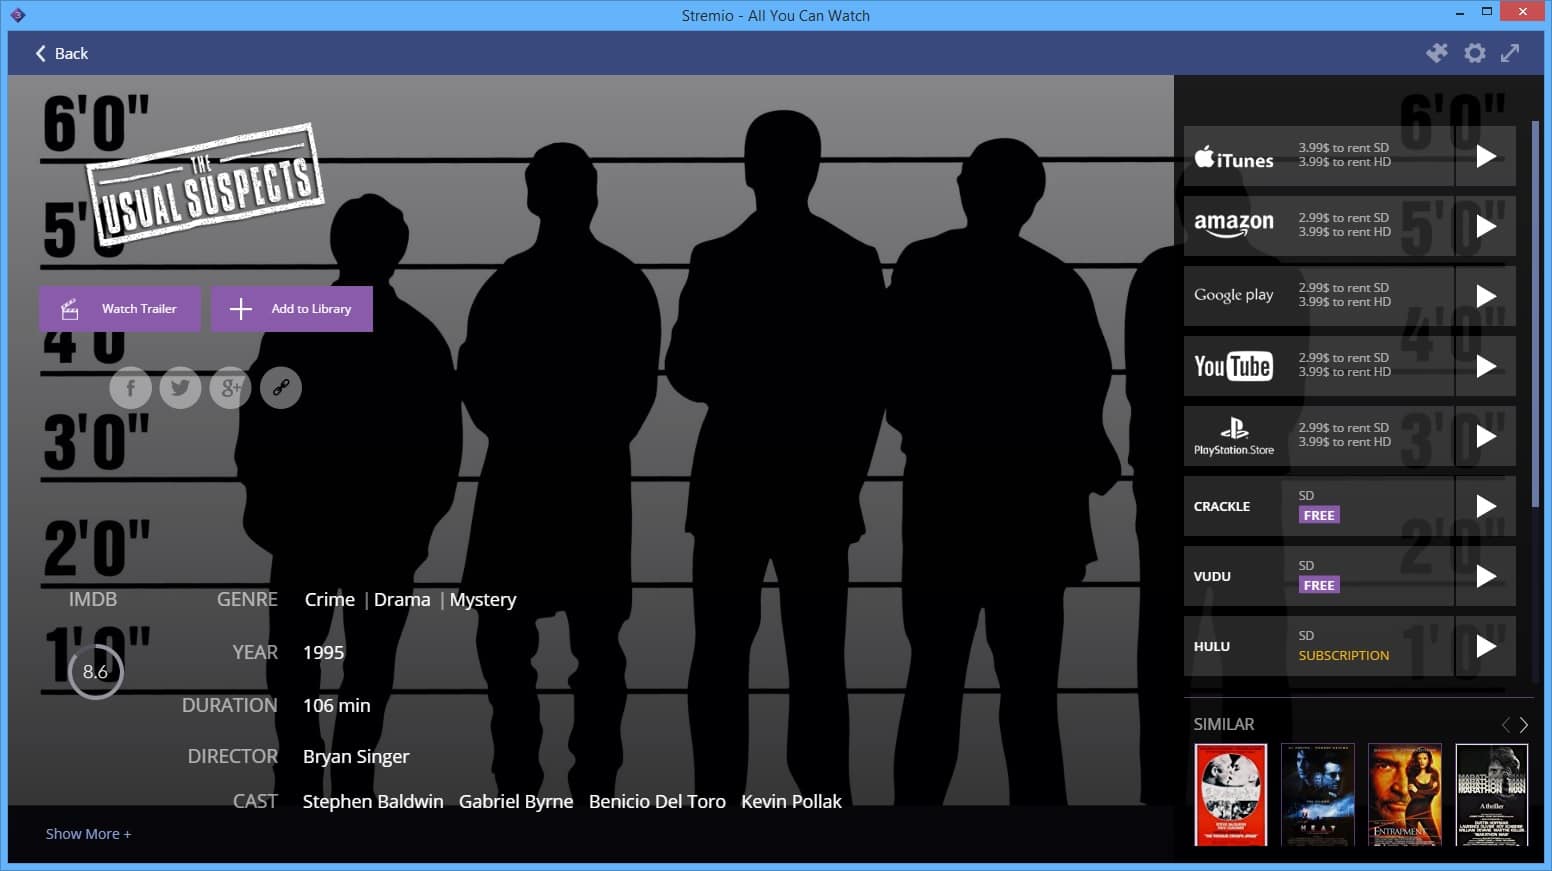Click cast member Benicio Del Toro

click(x=657, y=802)
